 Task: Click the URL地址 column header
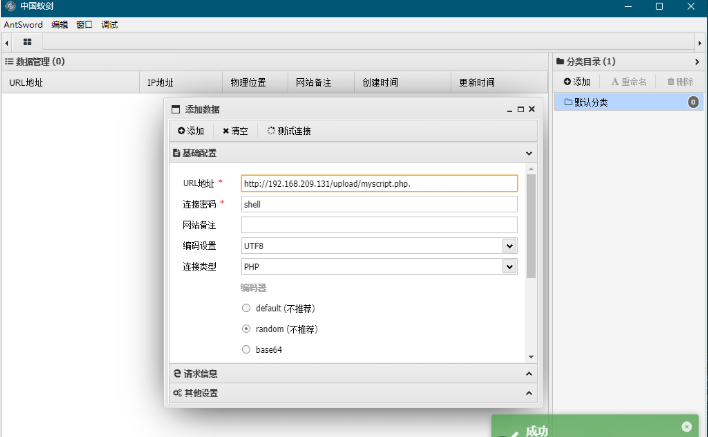(x=70, y=83)
